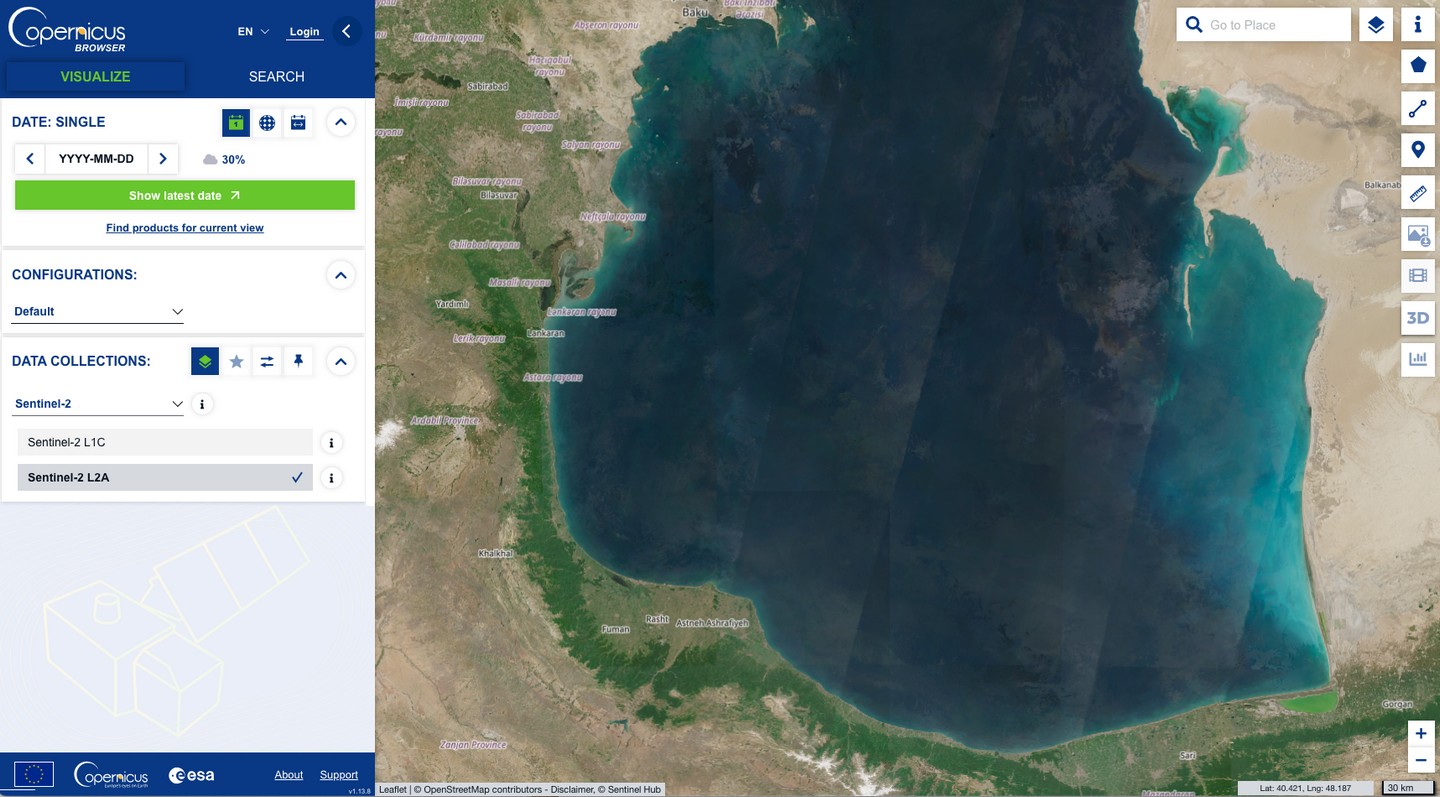Viewport: 1440px width, 797px height.
Task: Open the map layers selector
Action: pos(1376,25)
